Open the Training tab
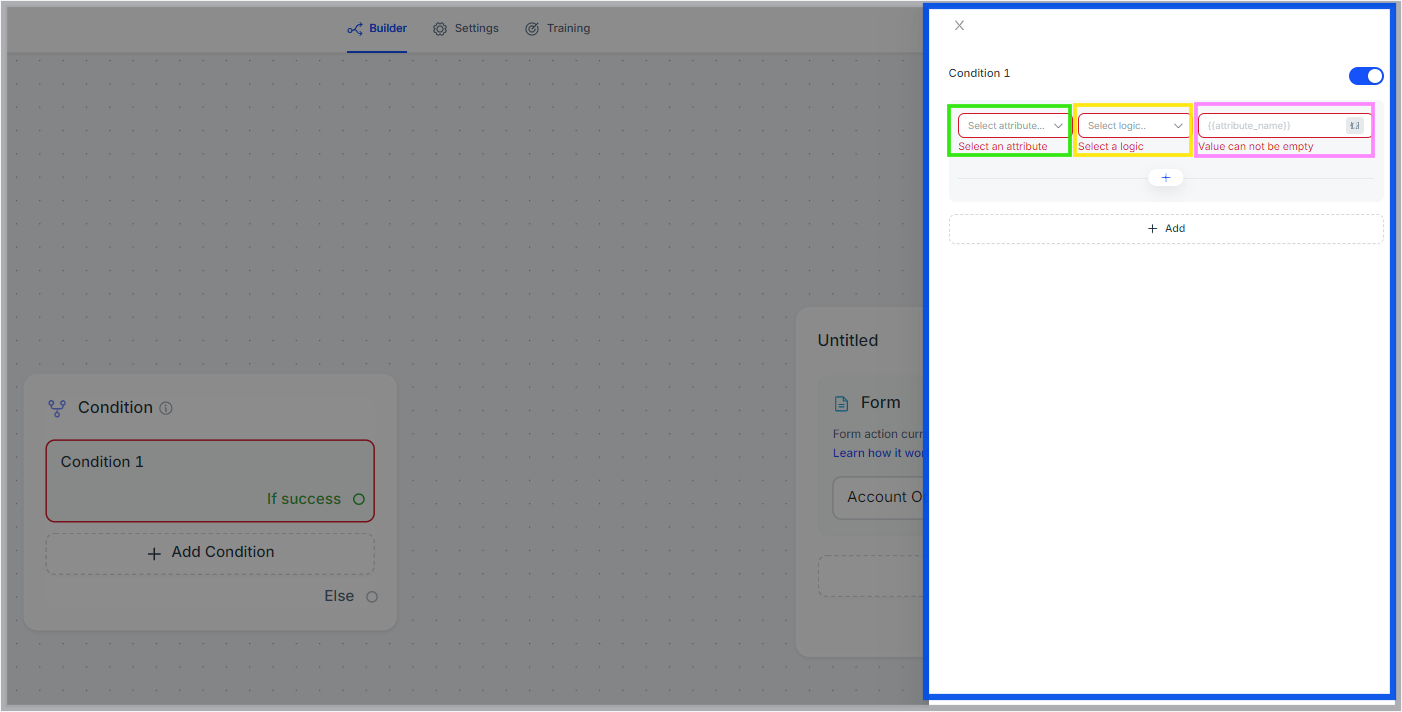Viewport: 1402px width, 712px height. click(x=558, y=29)
